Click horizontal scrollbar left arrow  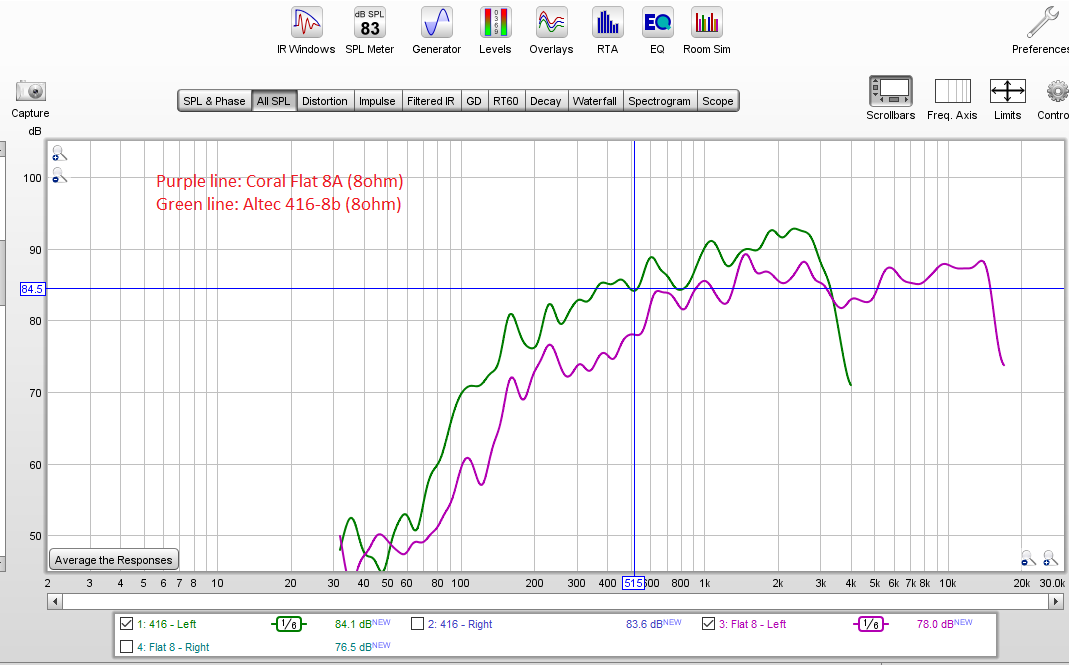56,602
